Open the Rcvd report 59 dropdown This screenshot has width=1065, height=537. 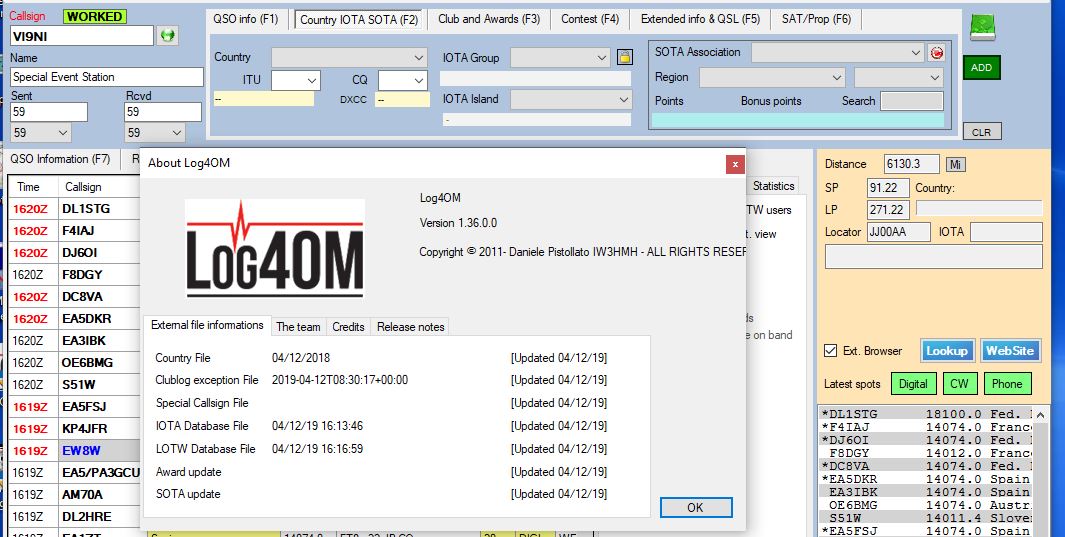tap(155, 133)
